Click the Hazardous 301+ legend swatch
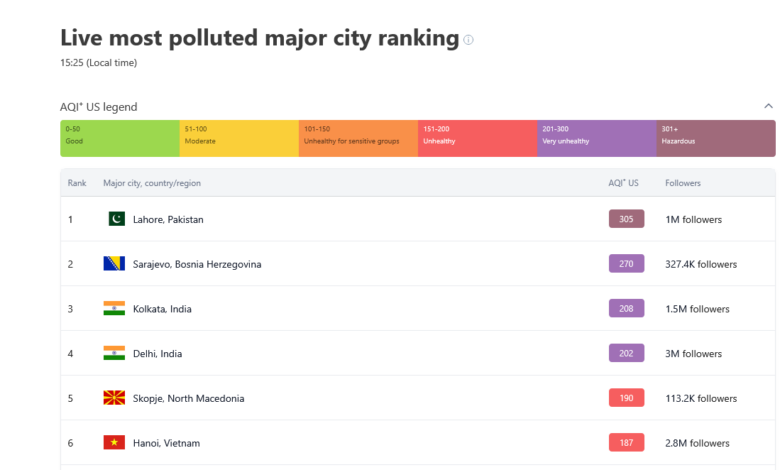The height and width of the screenshot is (470, 780). pos(715,138)
